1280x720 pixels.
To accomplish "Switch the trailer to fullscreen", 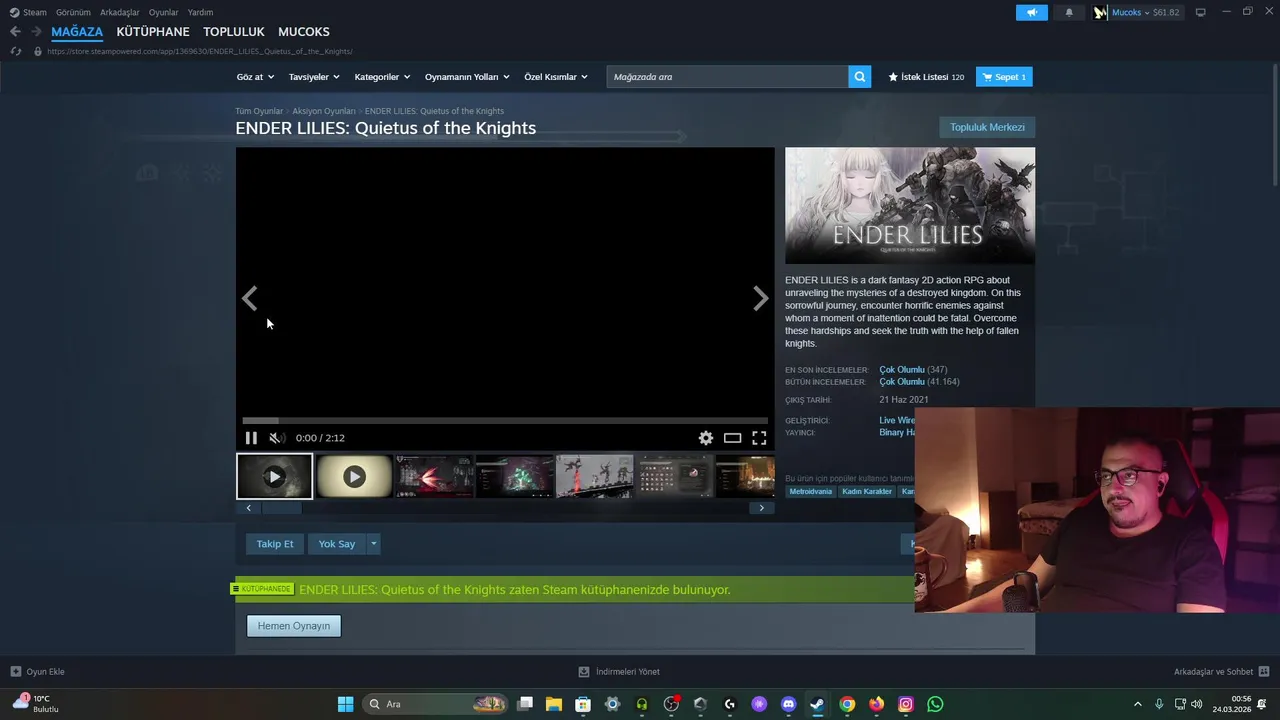I will tap(759, 438).
